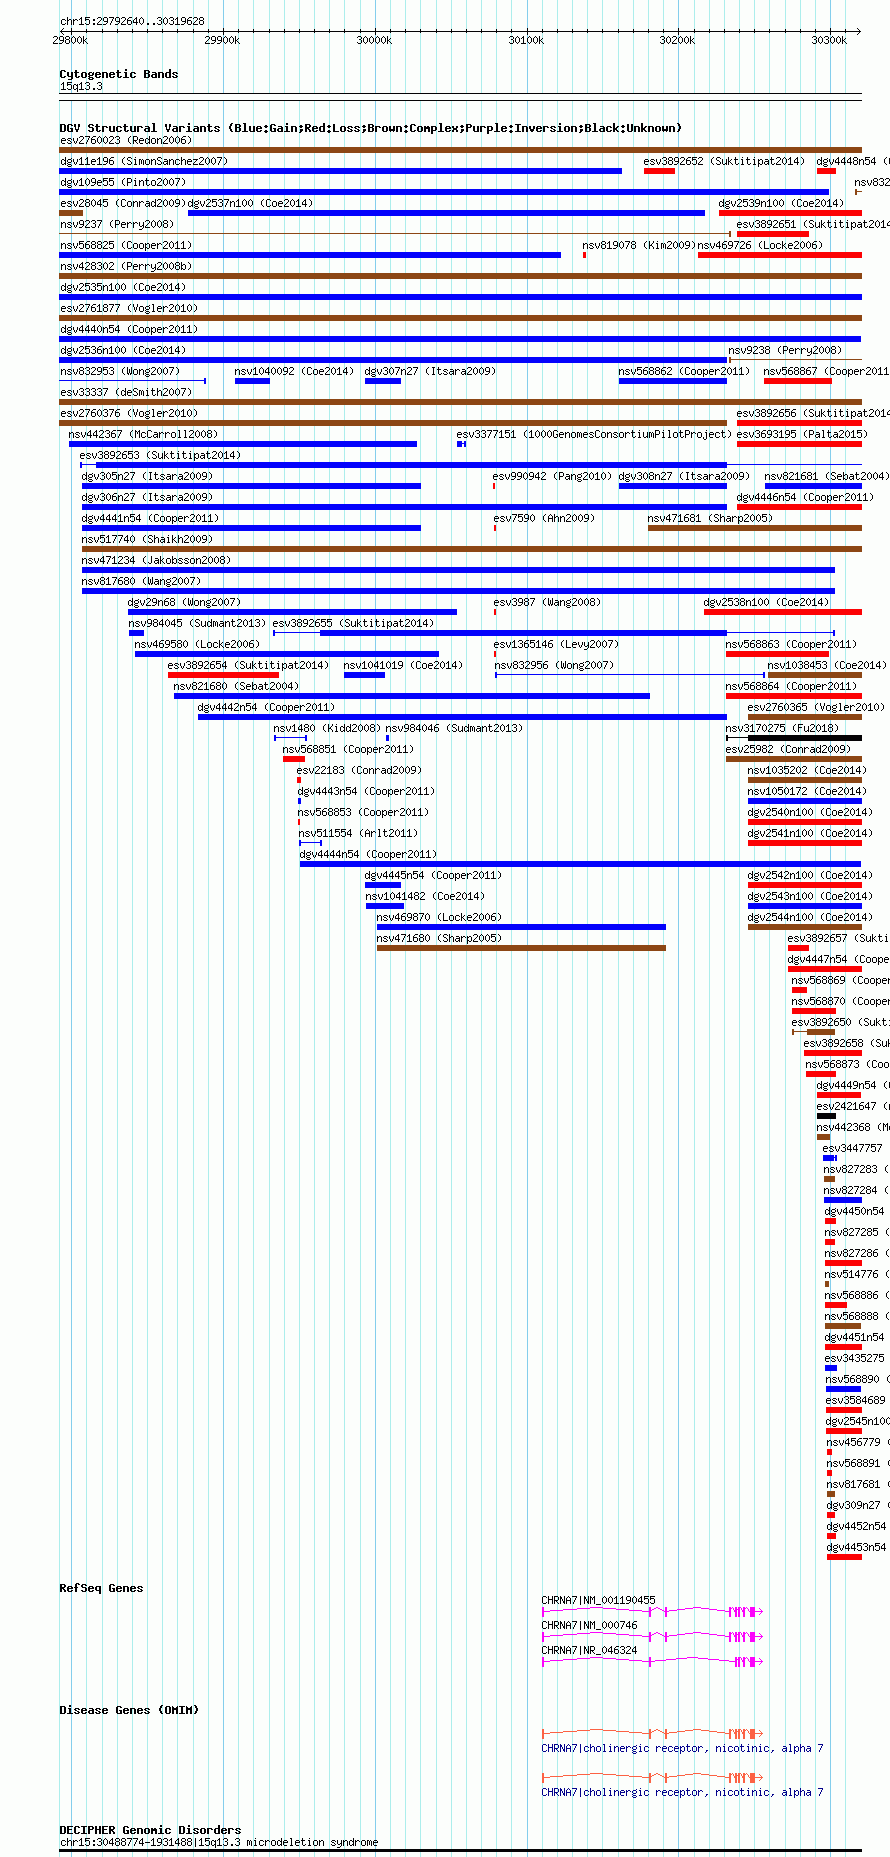Screen dimensions: 890x1857
Task: Select dgv4444n54 (Cooper2011) label
Action: click(x=368, y=854)
